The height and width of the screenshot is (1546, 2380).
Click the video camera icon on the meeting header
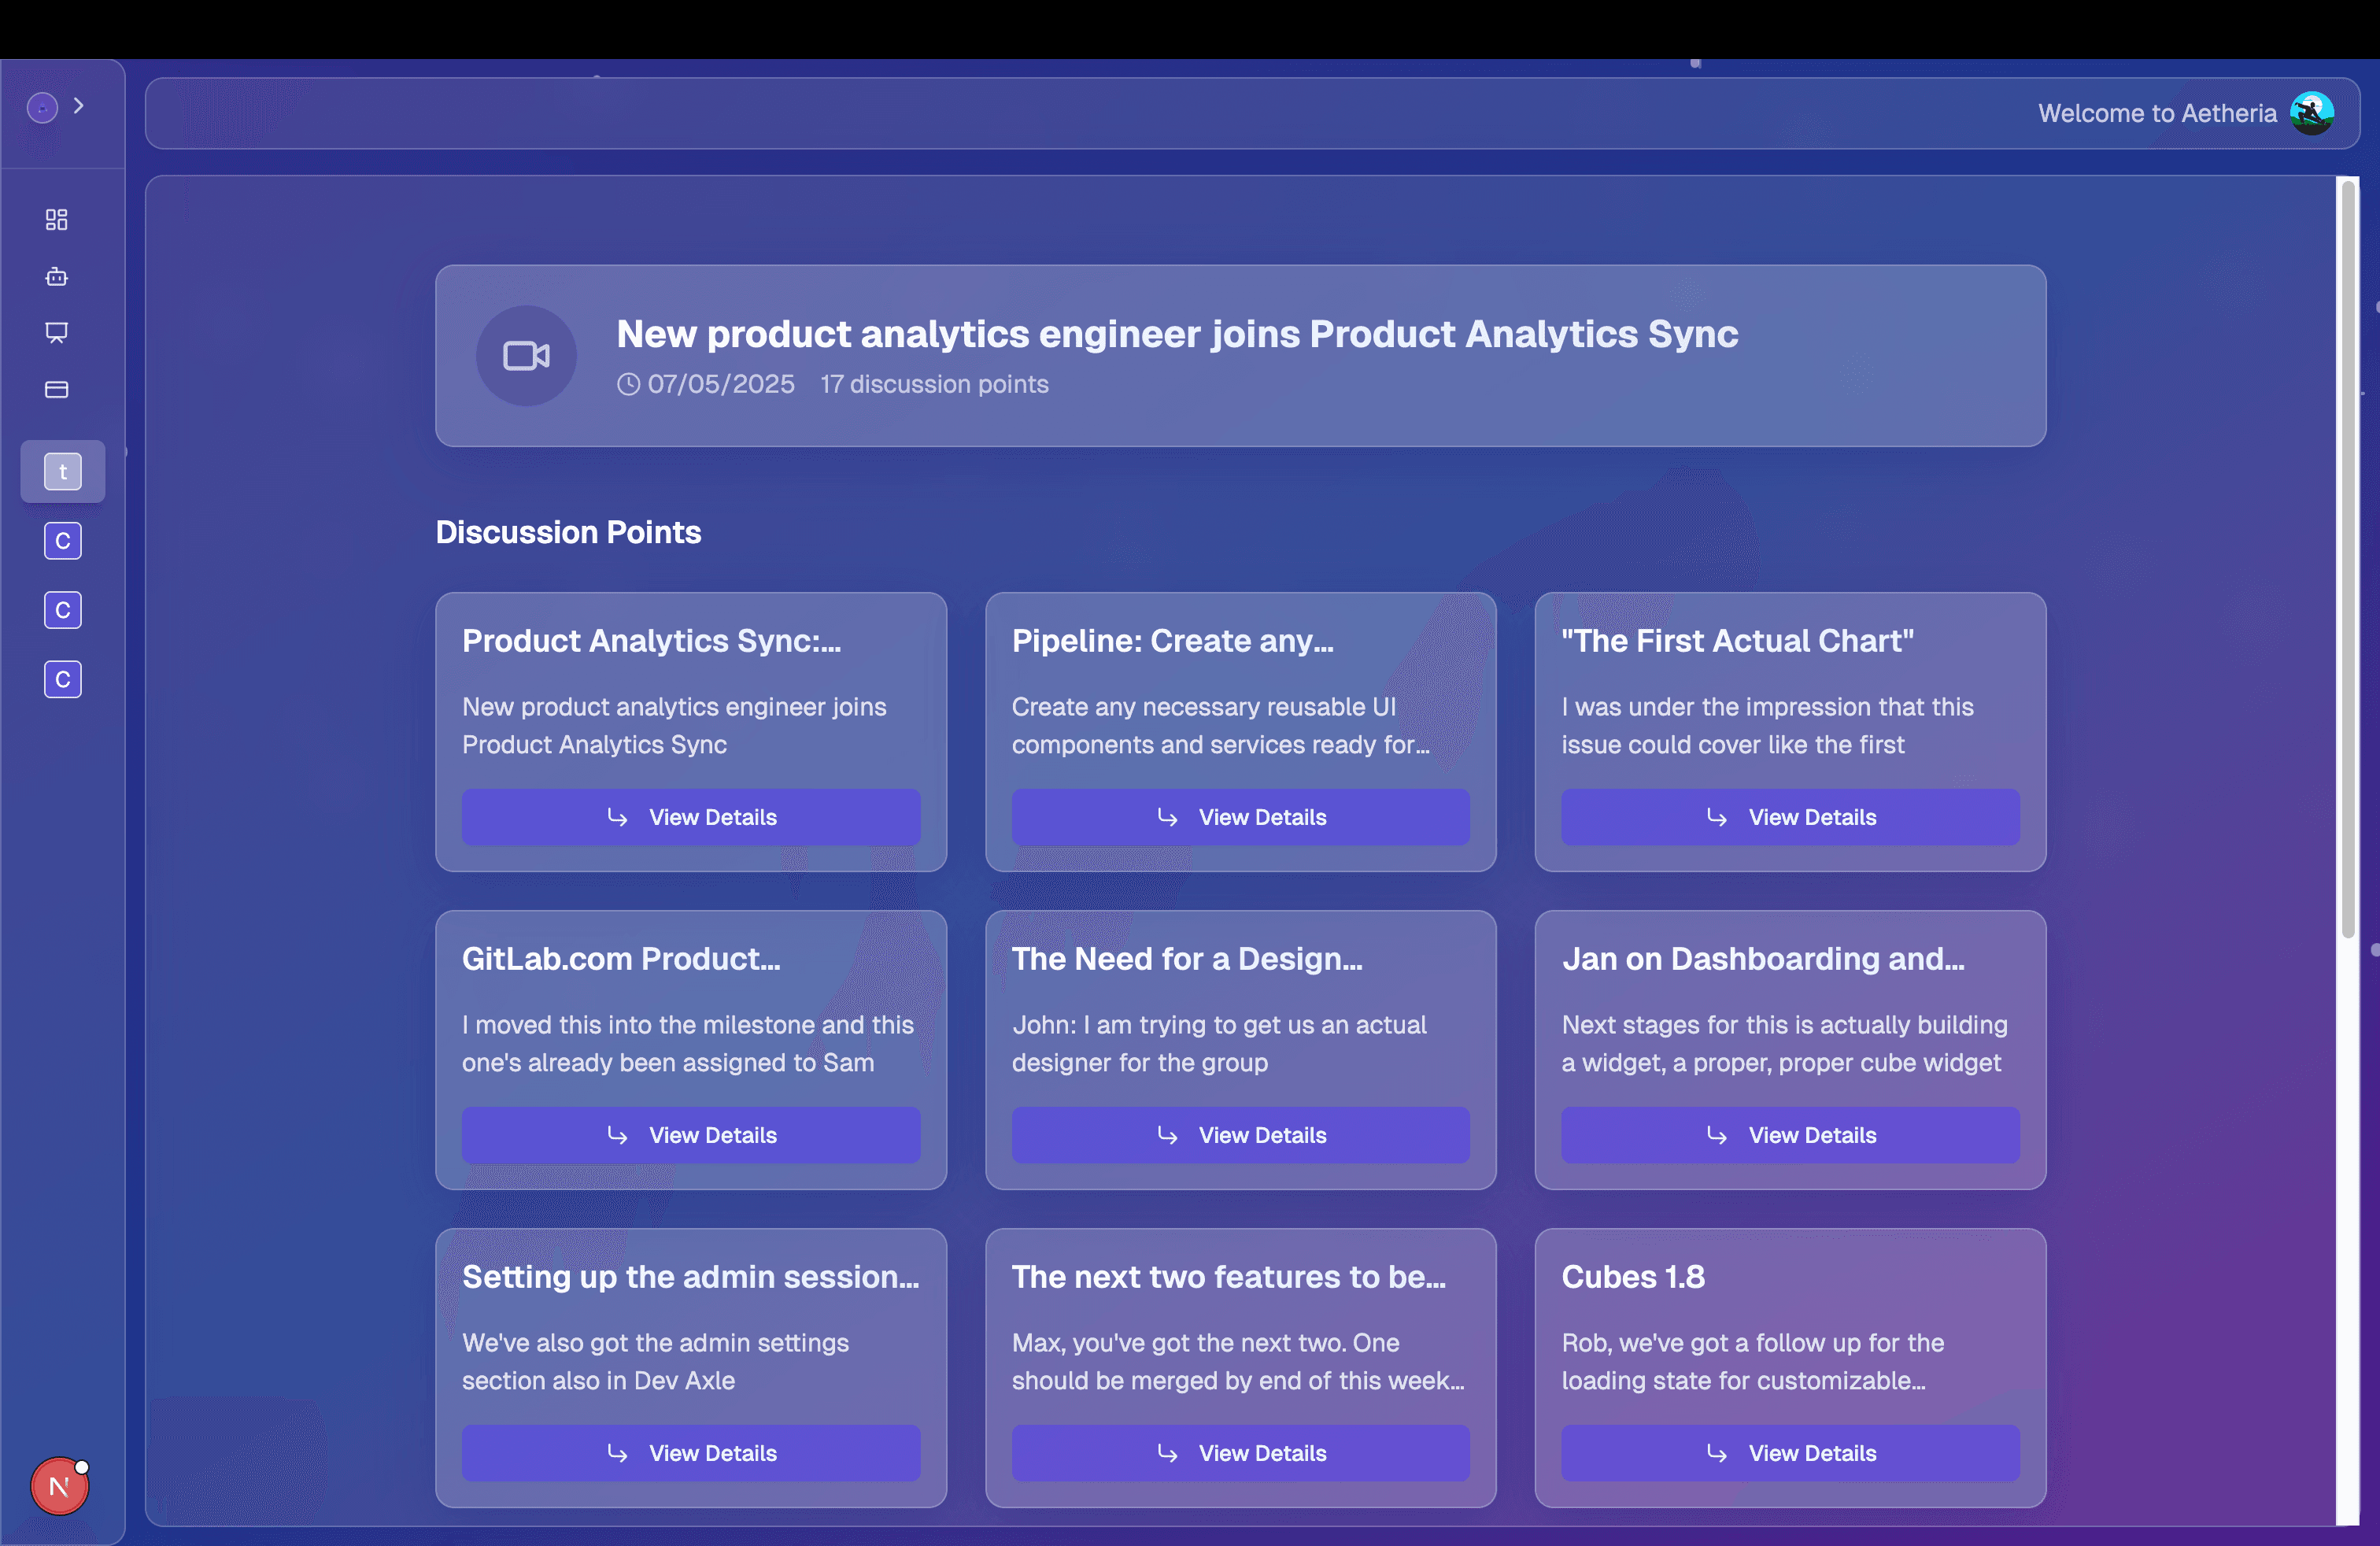526,355
